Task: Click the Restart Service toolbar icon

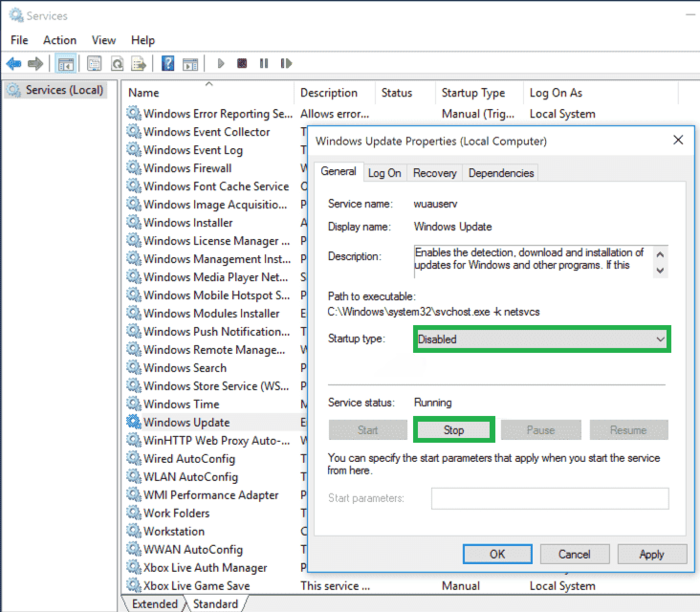Action: point(286,64)
